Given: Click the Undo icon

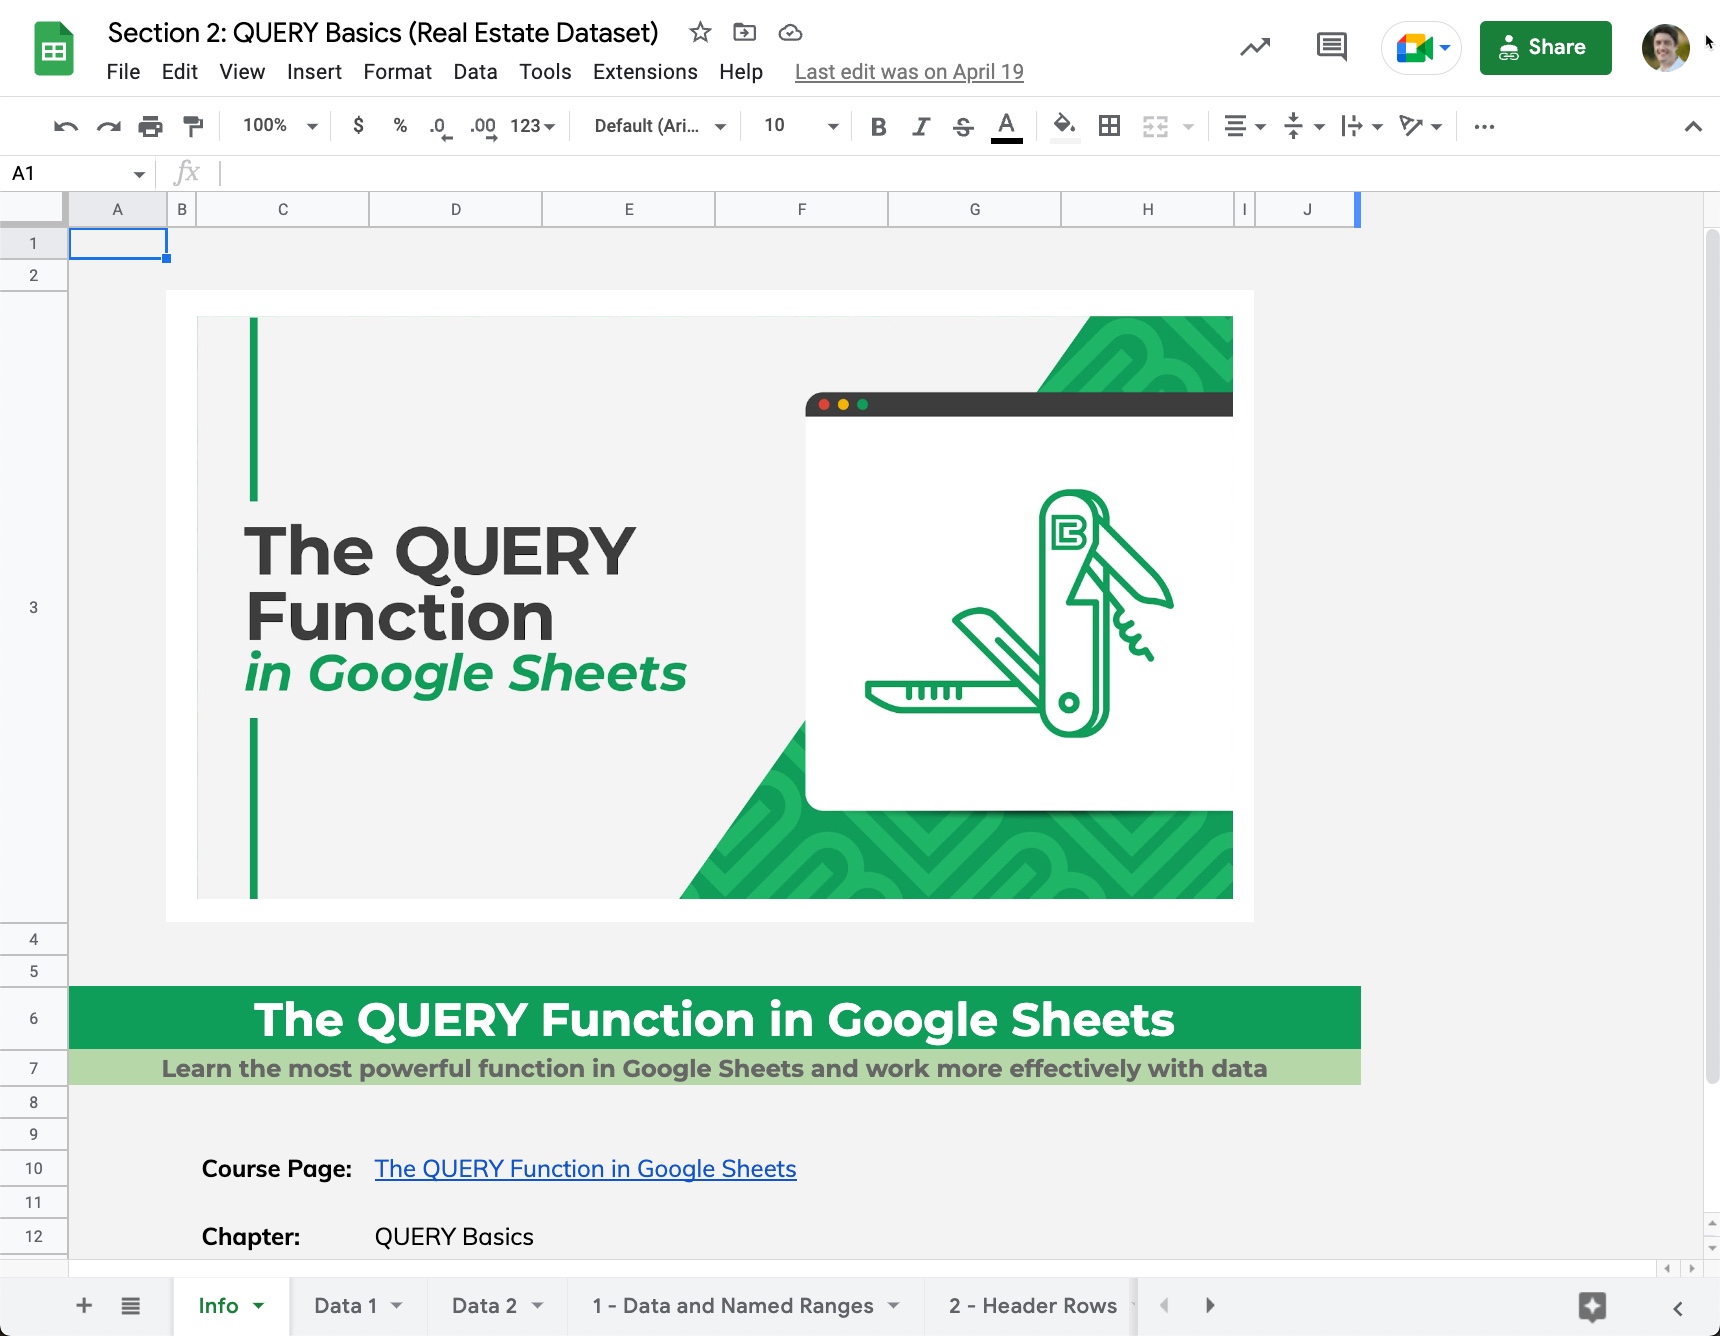Looking at the screenshot, I should (x=66, y=126).
